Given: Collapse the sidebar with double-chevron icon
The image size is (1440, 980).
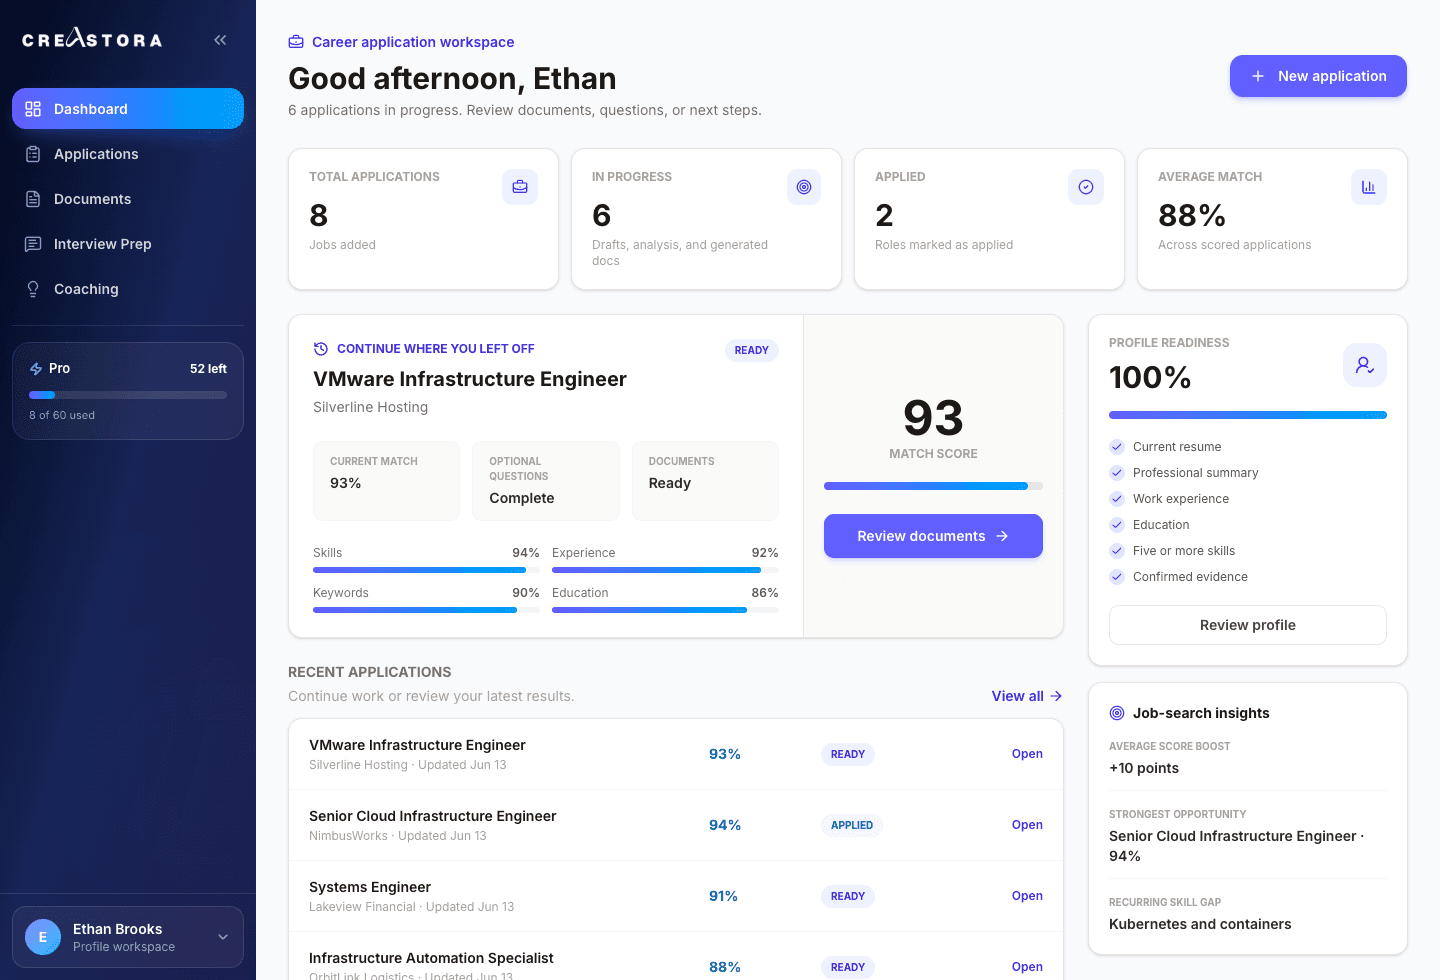Looking at the screenshot, I should 220,40.
